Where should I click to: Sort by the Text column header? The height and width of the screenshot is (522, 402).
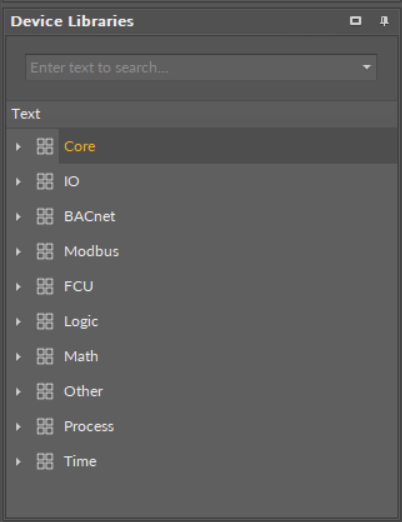pos(202,114)
